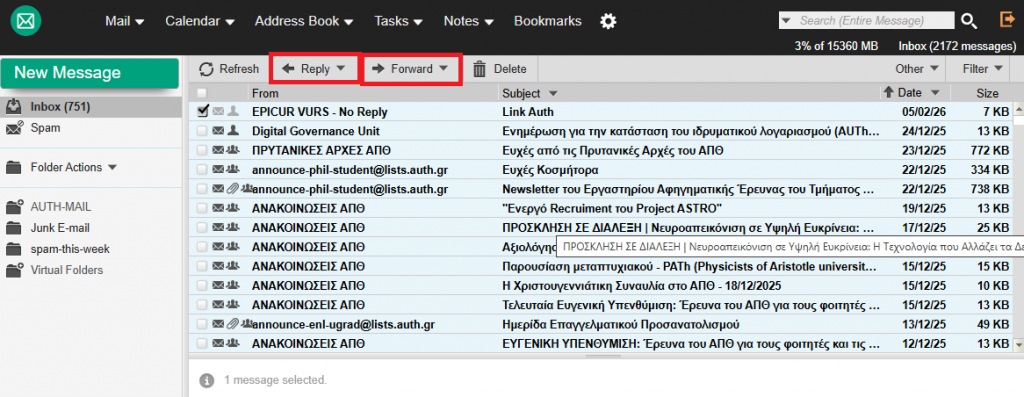This screenshot has width=1024, height=397.
Task: Click the Virtual Folders icon
Action: coord(14,270)
